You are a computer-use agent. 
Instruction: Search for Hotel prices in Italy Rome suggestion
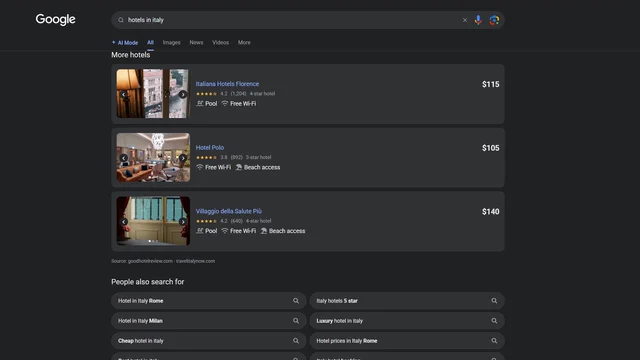(x=407, y=341)
